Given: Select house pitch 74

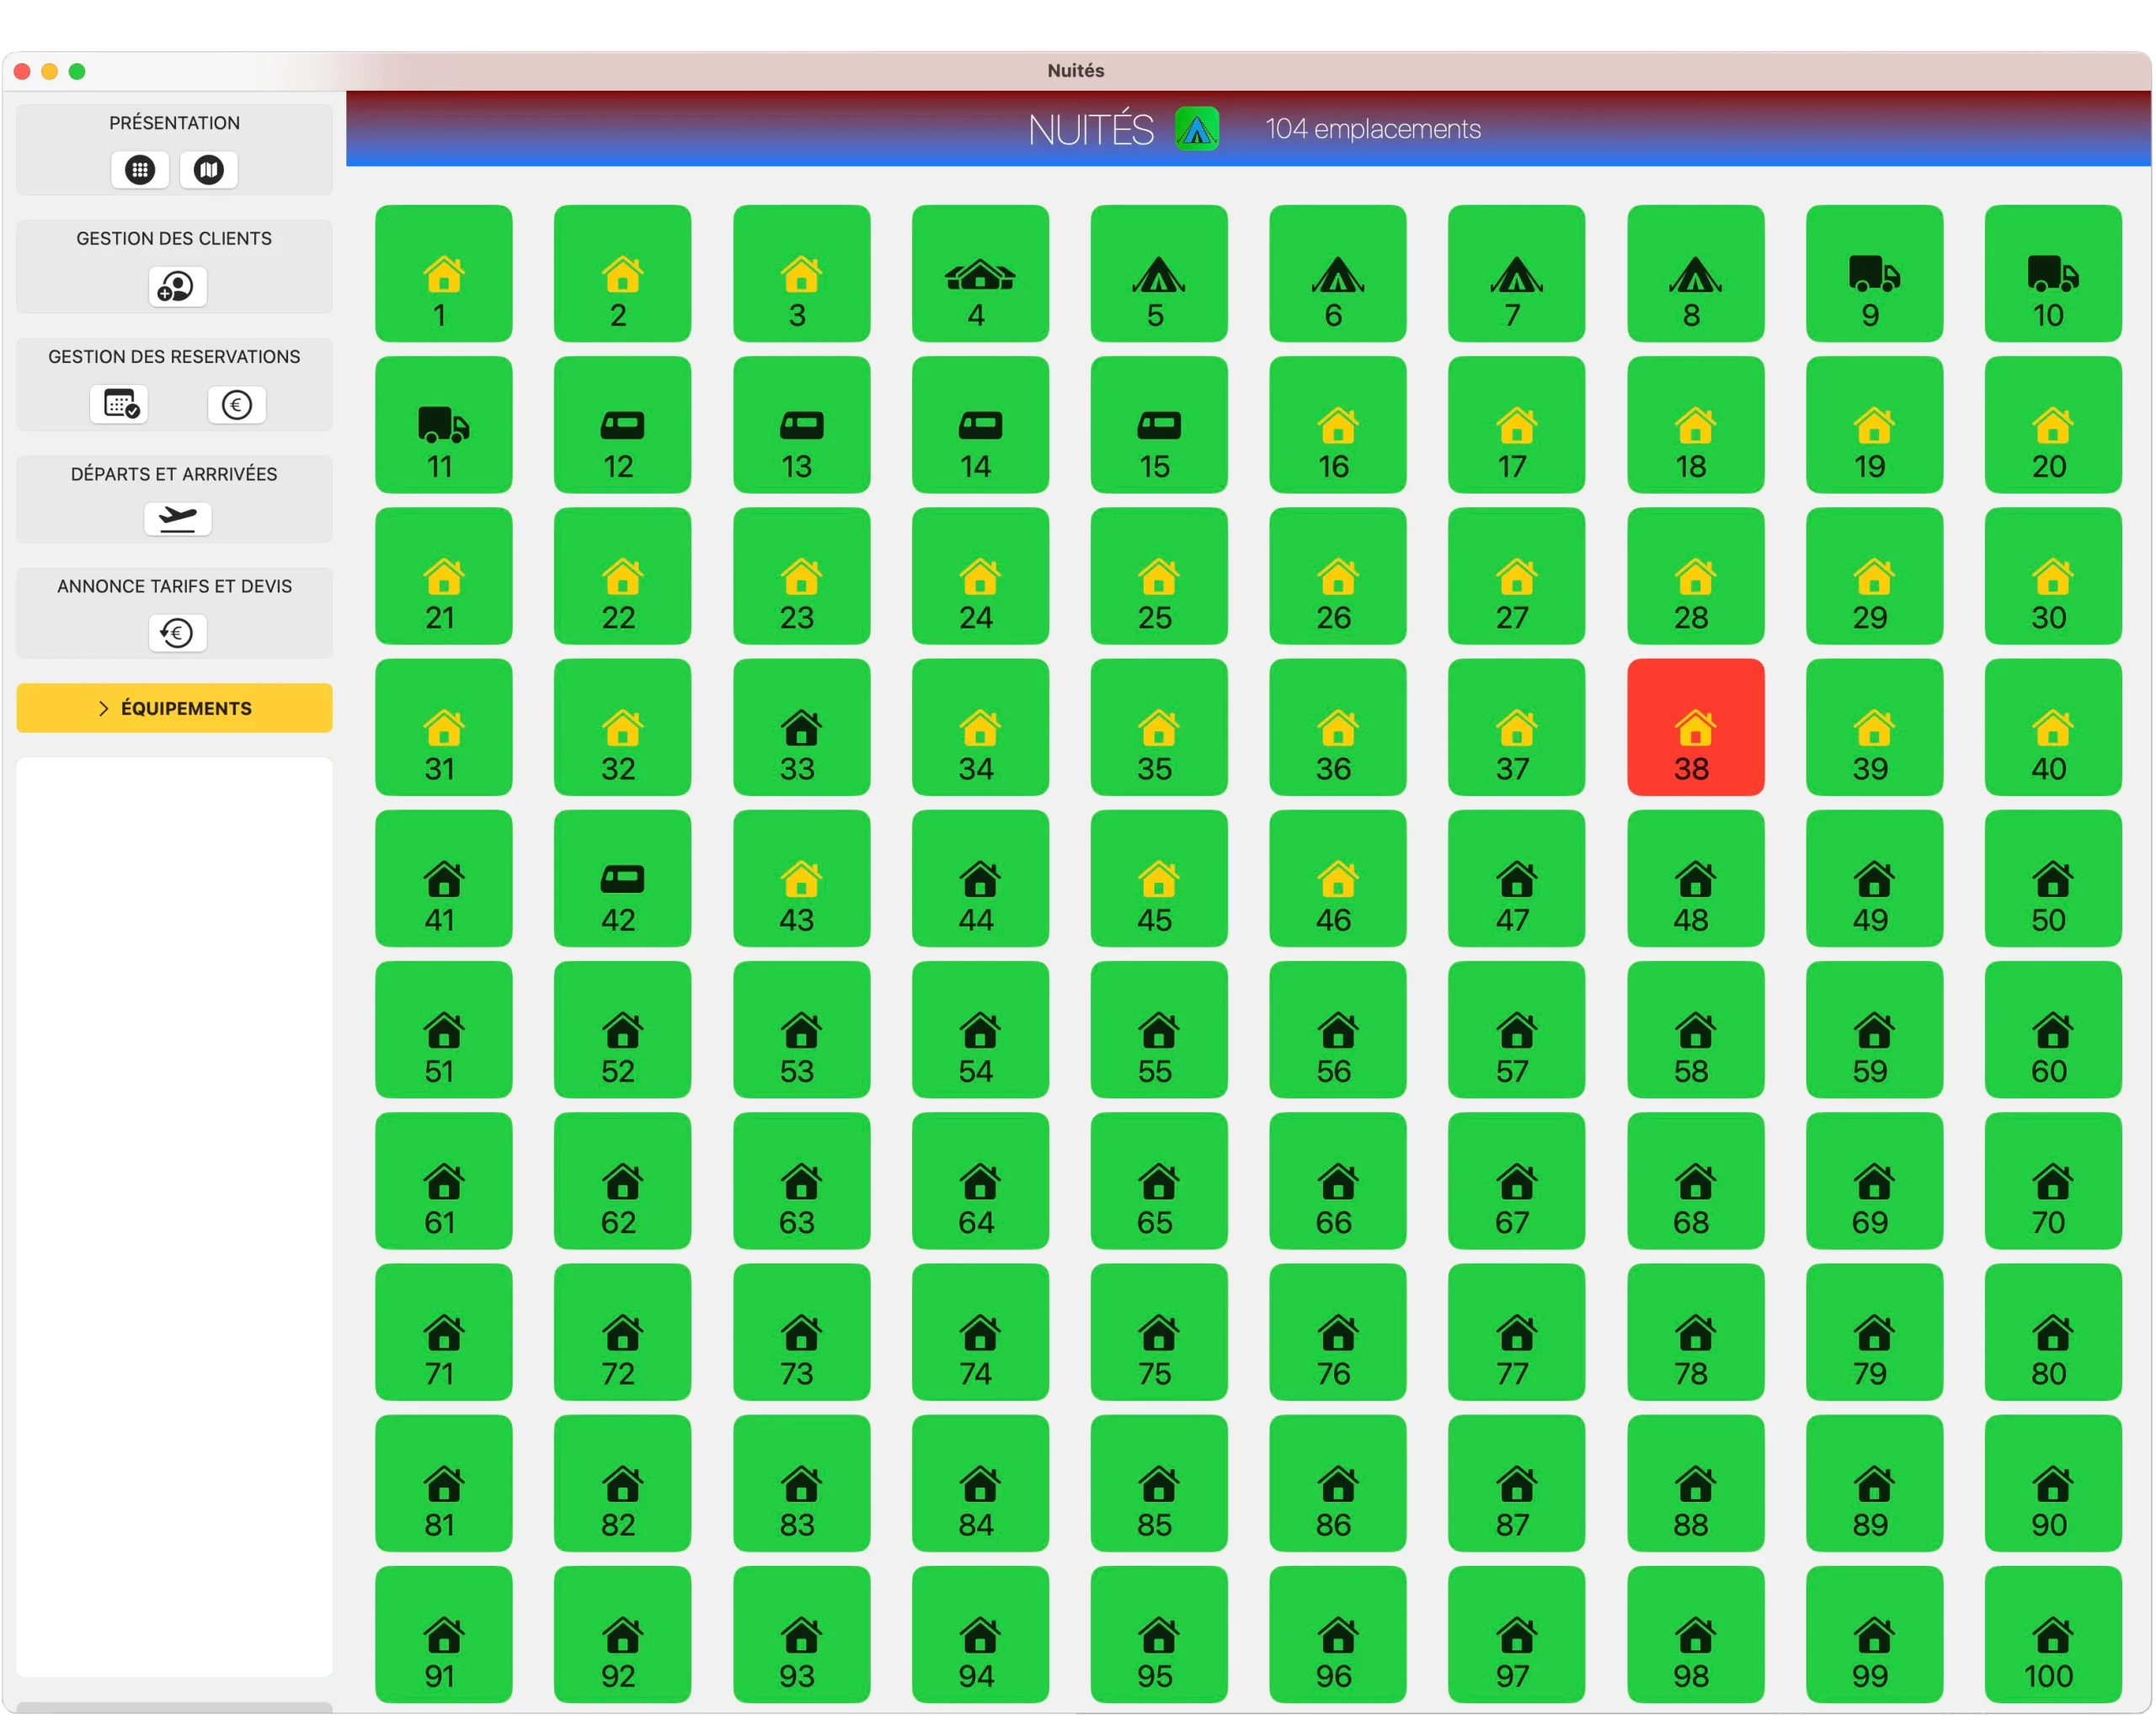Looking at the screenshot, I should click(980, 1332).
